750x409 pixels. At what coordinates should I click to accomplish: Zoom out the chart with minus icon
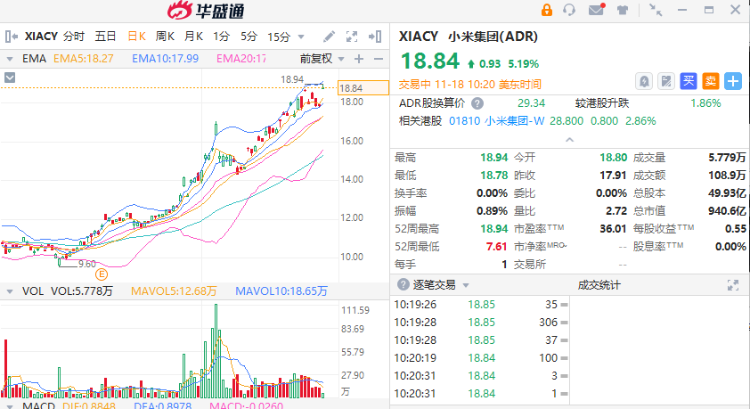coord(378,59)
